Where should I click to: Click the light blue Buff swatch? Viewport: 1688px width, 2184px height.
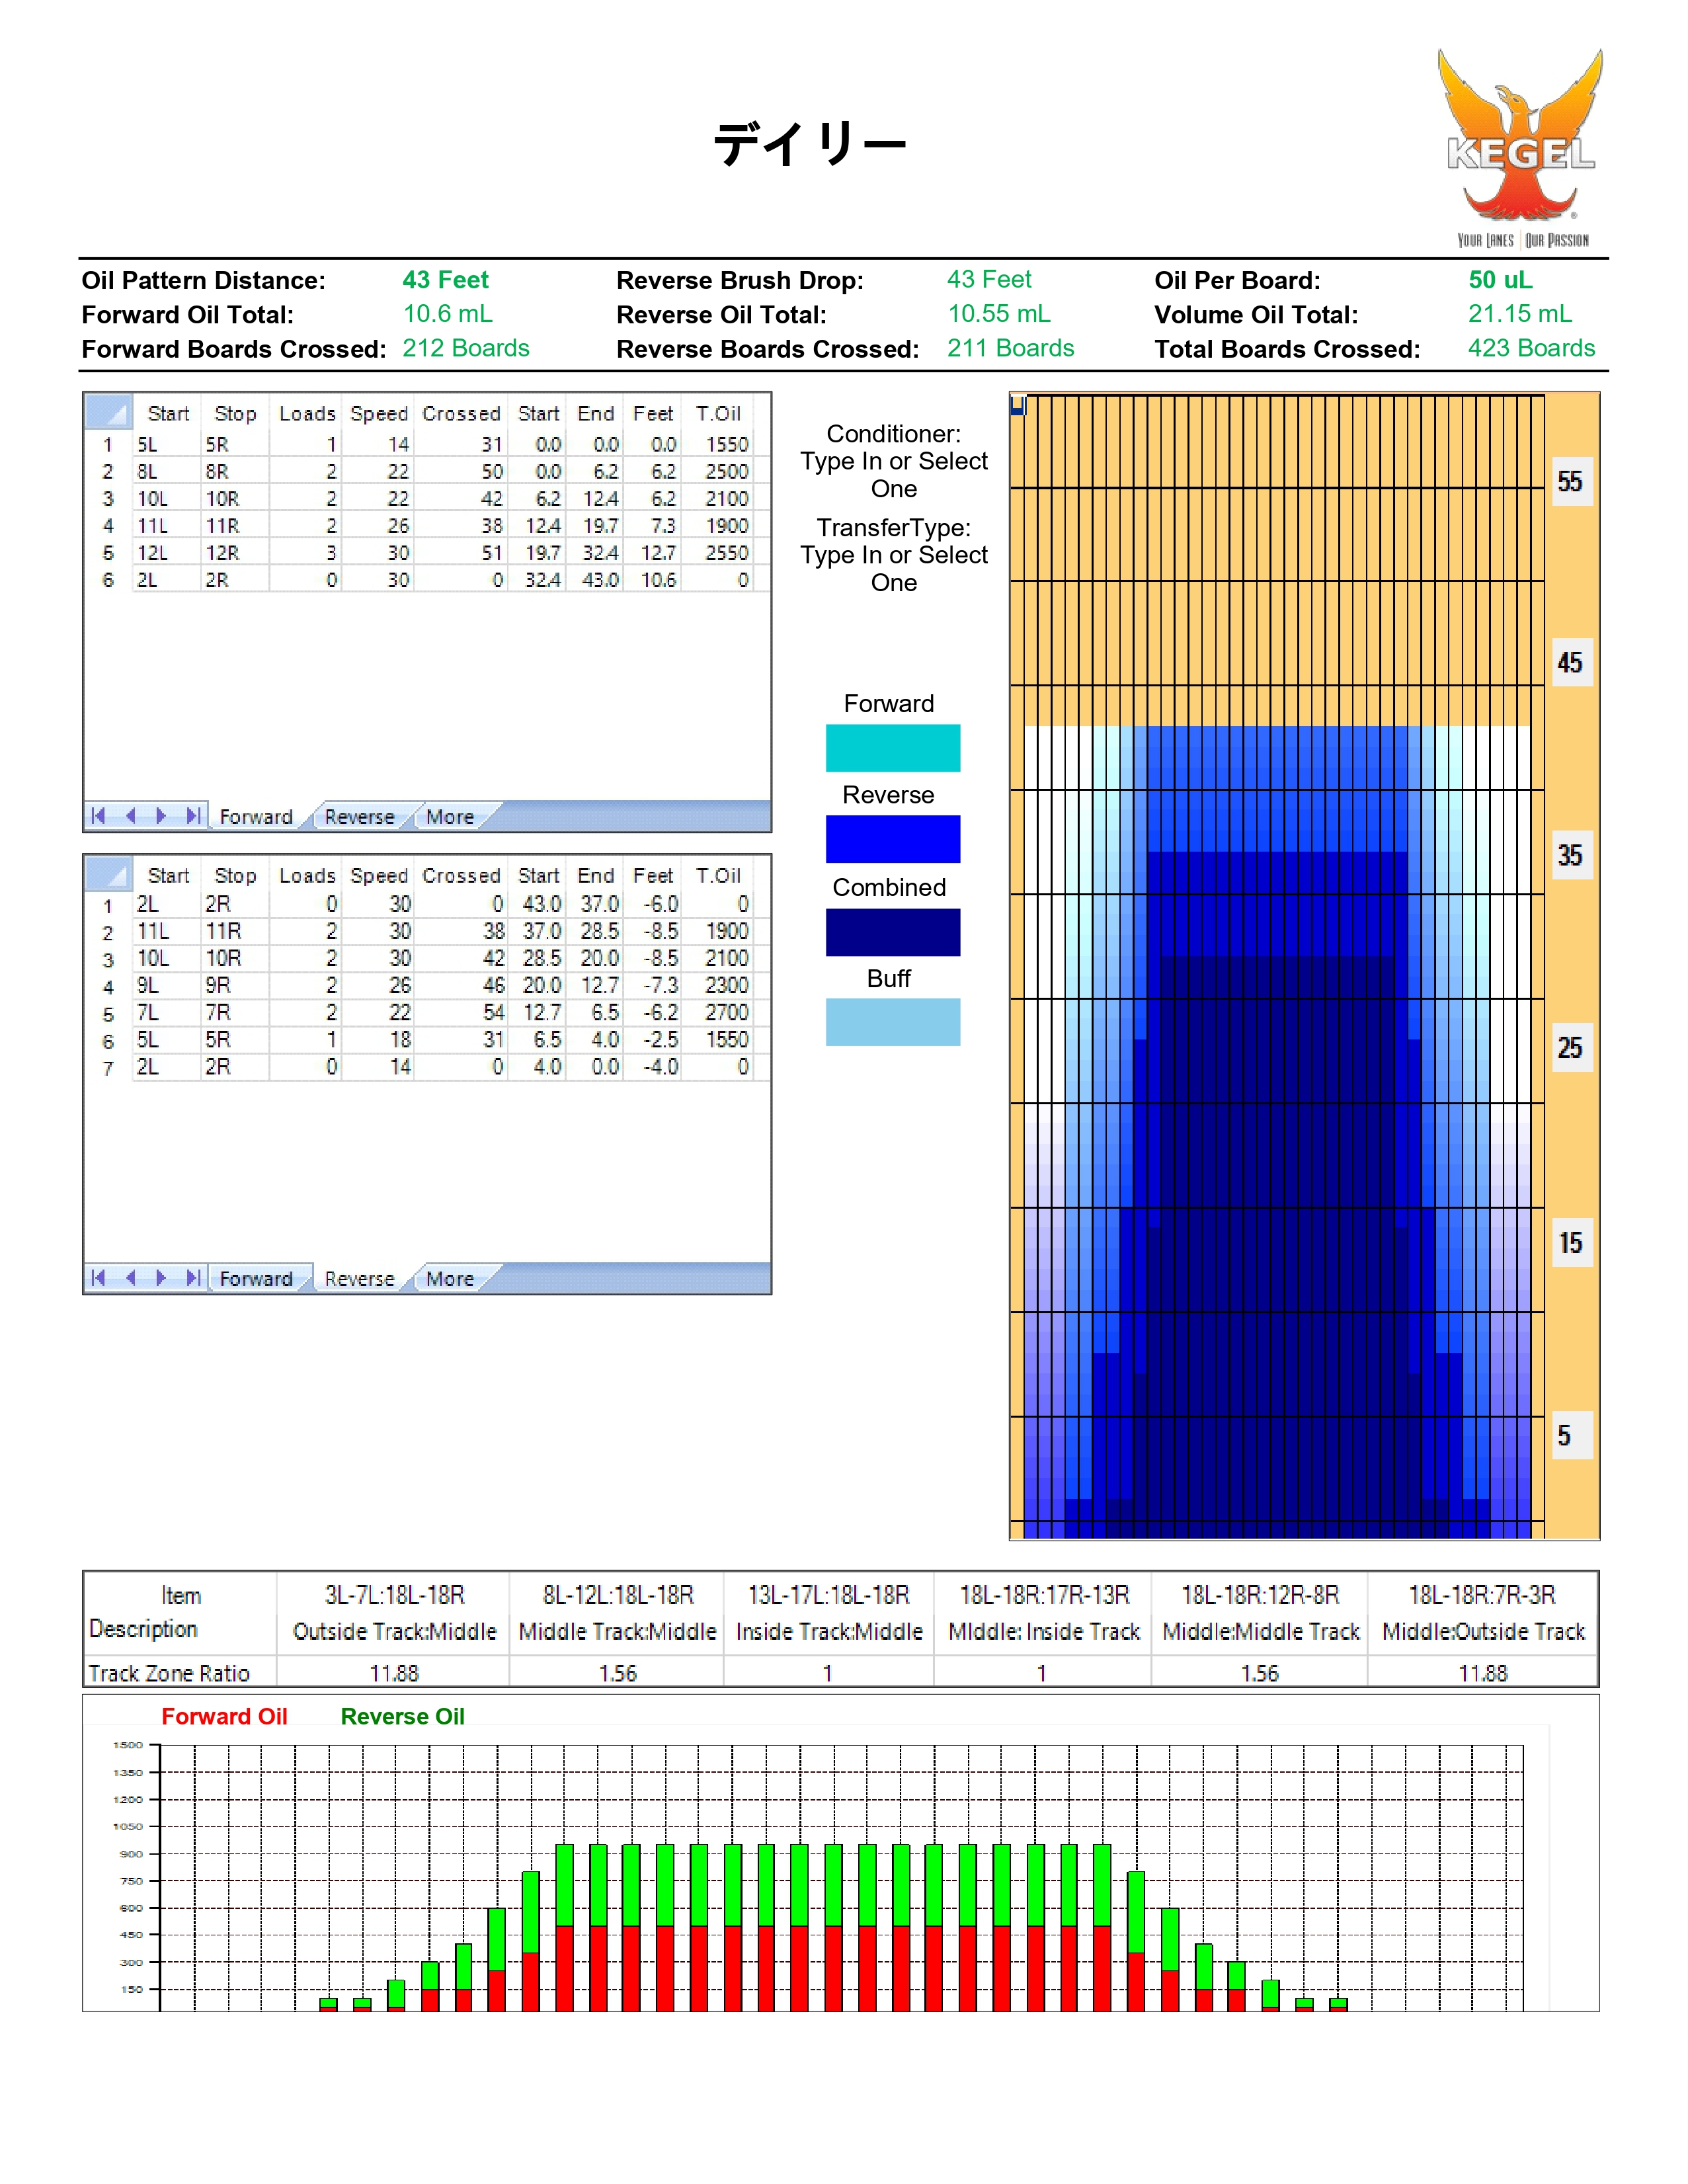[x=892, y=1022]
